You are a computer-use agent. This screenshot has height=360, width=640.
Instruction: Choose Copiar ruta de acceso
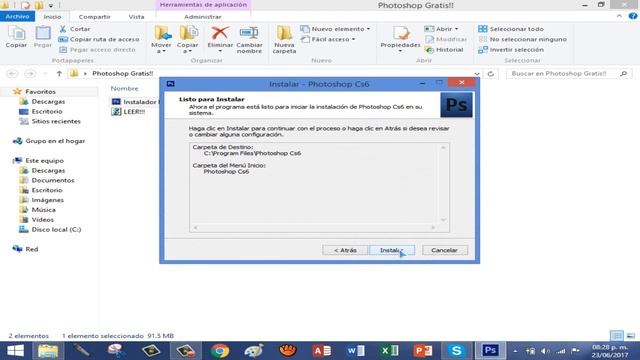point(99,39)
